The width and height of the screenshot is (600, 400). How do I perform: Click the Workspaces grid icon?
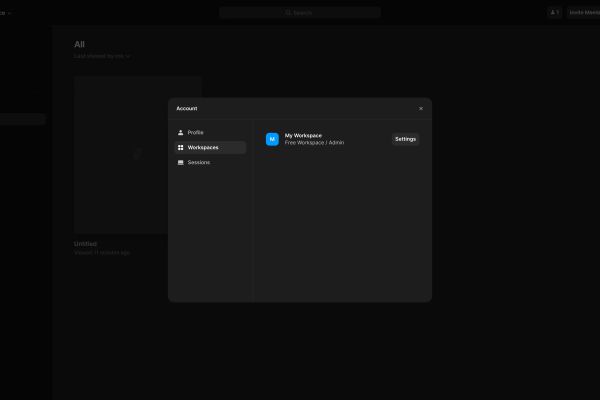pos(181,147)
